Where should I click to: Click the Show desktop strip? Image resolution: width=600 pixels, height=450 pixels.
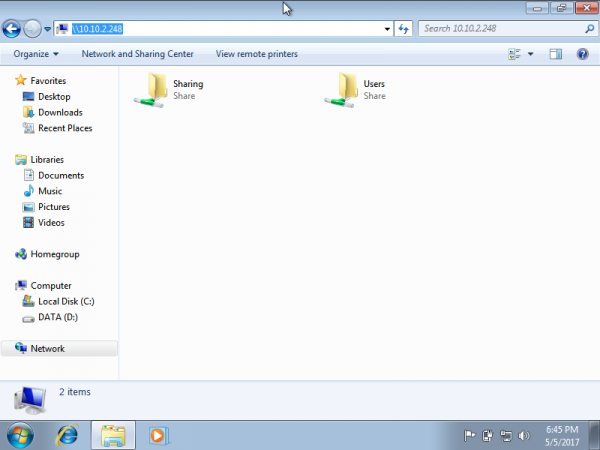point(594,435)
